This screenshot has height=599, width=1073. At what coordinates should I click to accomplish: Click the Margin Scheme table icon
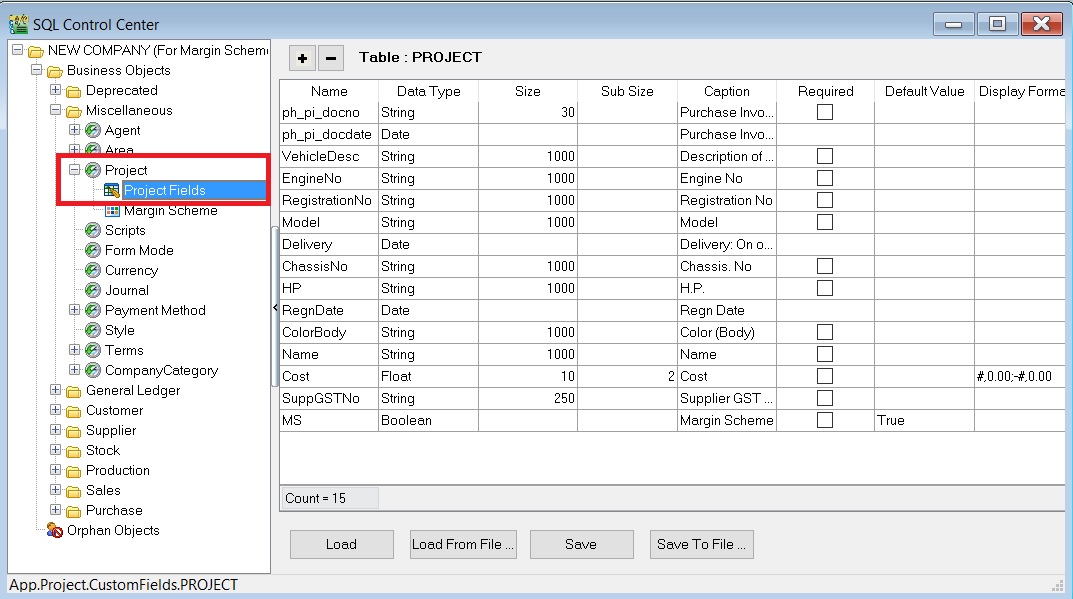coord(112,210)
